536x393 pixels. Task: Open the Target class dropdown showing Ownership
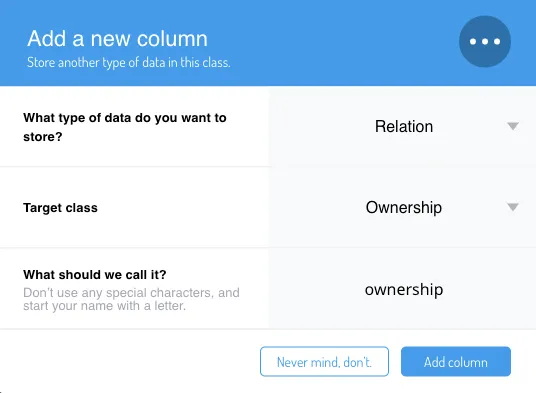coord(402,207)
